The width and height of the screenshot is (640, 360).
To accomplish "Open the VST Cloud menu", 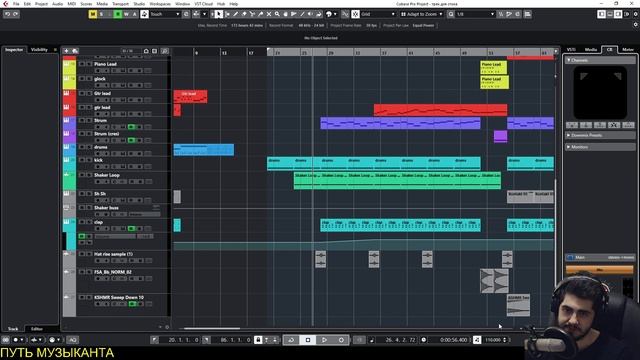I will click(203, 4).
